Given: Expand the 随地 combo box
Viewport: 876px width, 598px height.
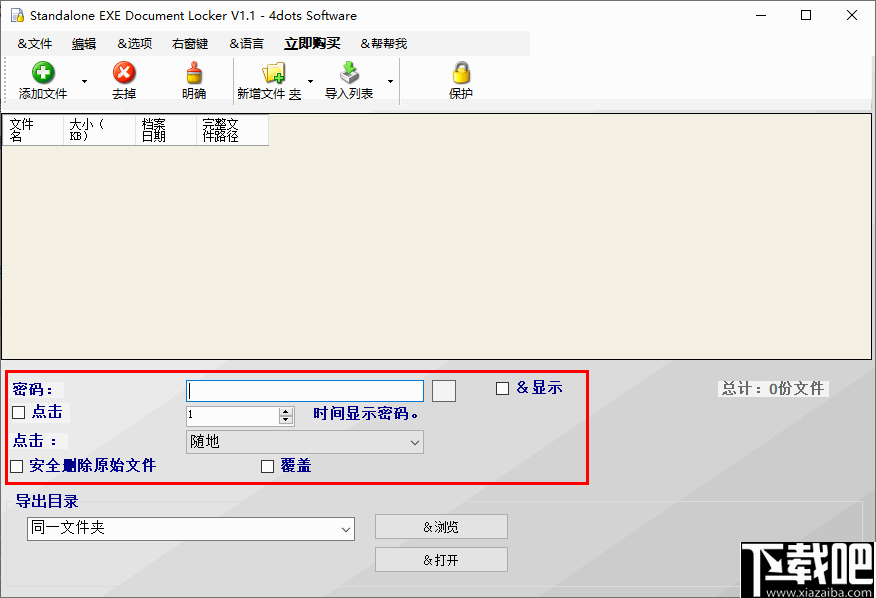Looking at the screenshot, I should [x=413, y=441].
